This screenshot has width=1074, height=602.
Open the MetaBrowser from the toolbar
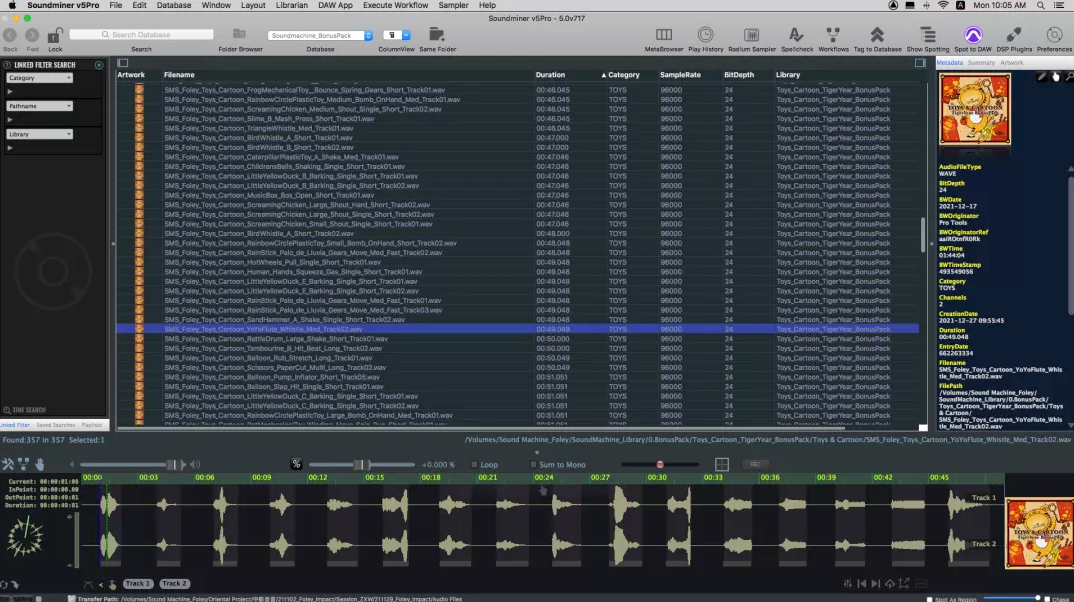tap(664, 35)
